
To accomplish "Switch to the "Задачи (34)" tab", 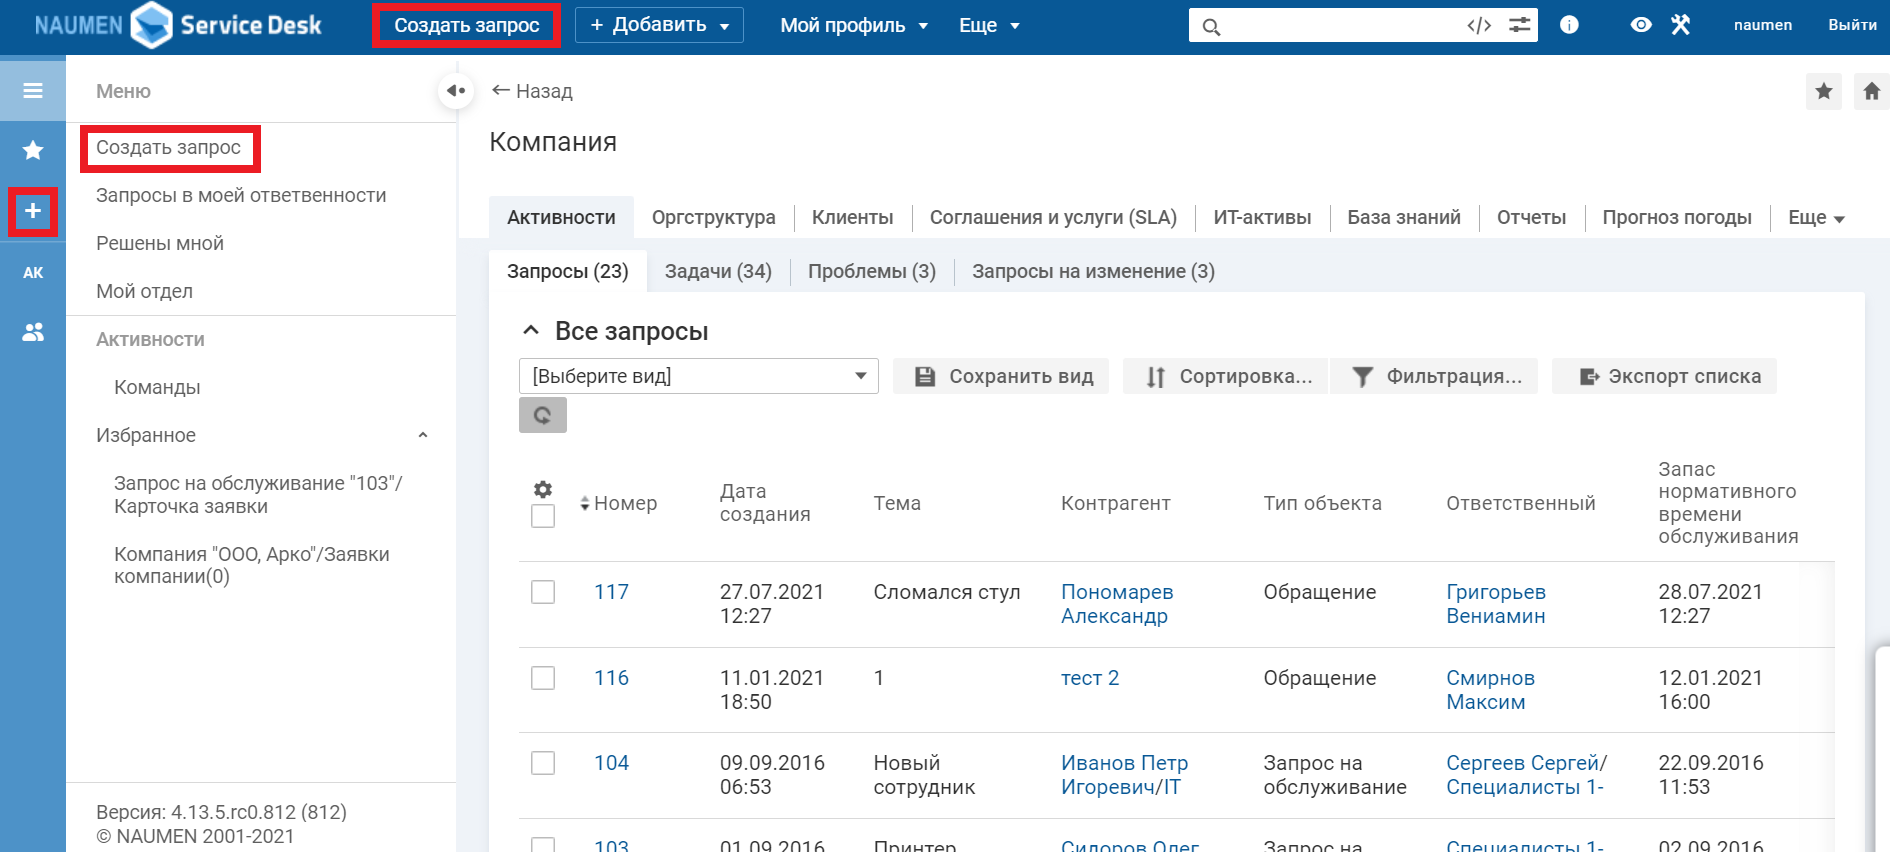I will pos(718,271).
